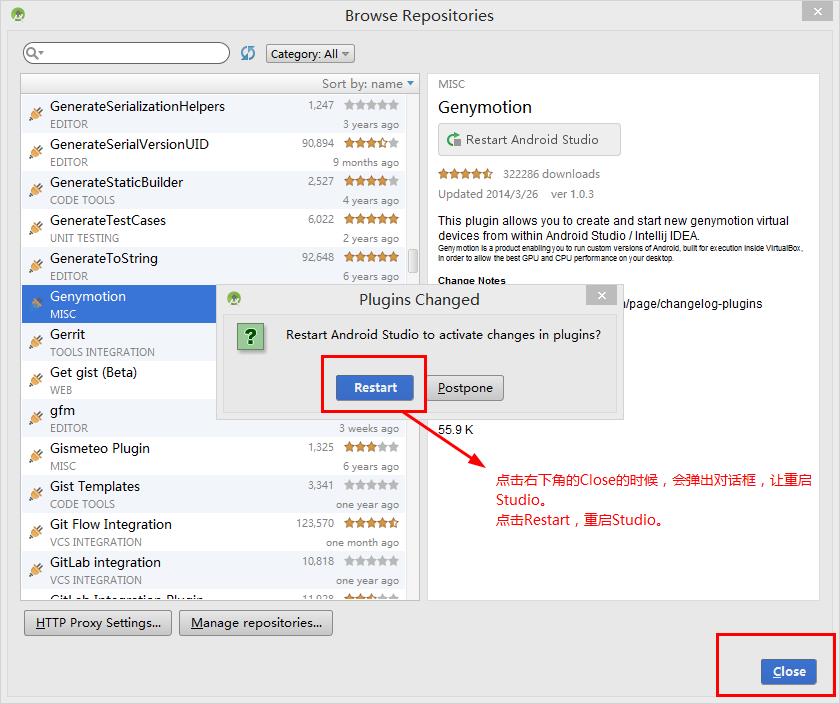The height and width of the screenshot is (704, 840).
Task: Click the Get gist (Beta) plugin icon
Action: tap(36, 380)
